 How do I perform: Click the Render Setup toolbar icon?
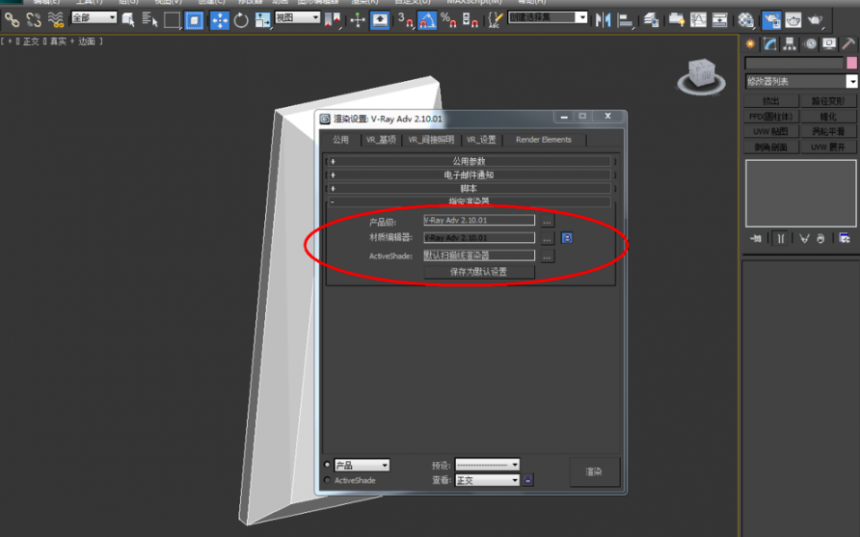tap(772, 21)
